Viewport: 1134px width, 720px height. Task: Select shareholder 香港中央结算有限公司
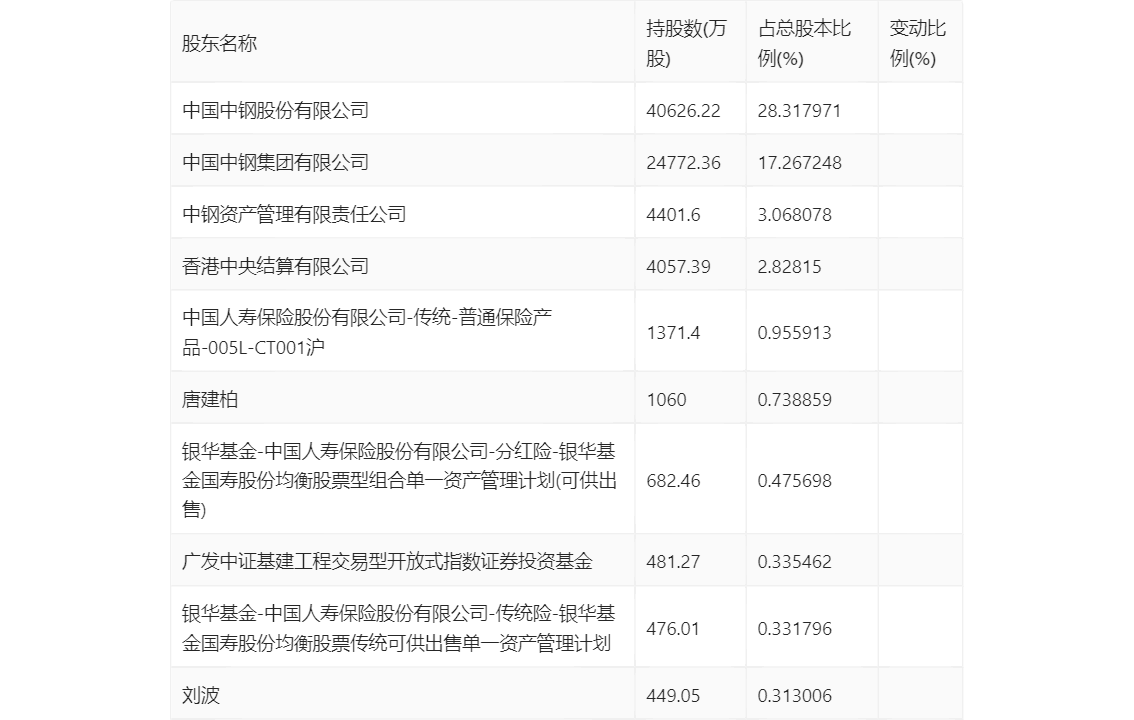tap(276, 266)
